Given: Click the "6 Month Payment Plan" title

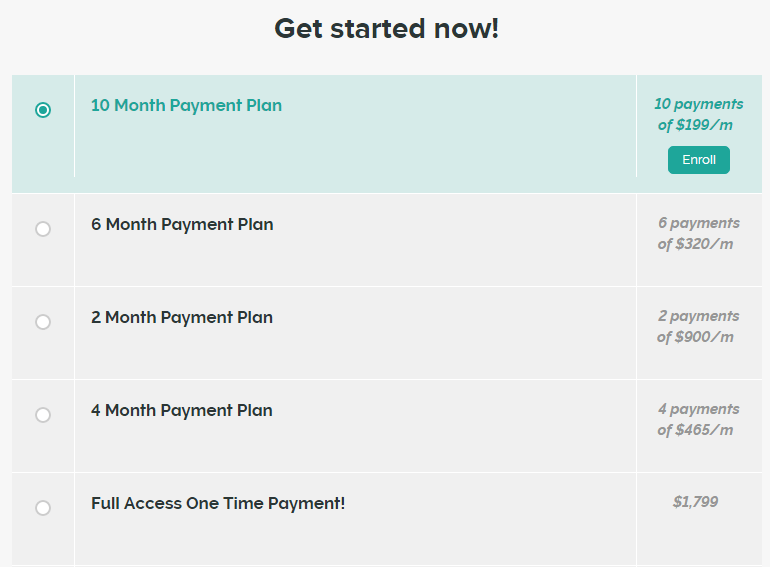Looking at the screenshot, I should [182, 224].
